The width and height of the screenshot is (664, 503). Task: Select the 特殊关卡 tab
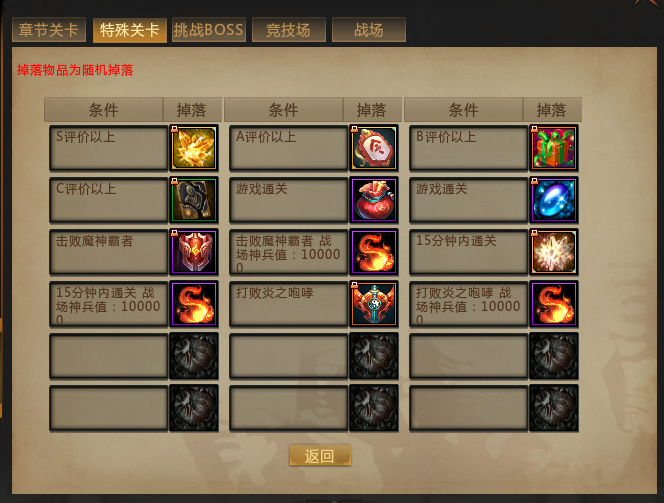click(x=130, y=30)
